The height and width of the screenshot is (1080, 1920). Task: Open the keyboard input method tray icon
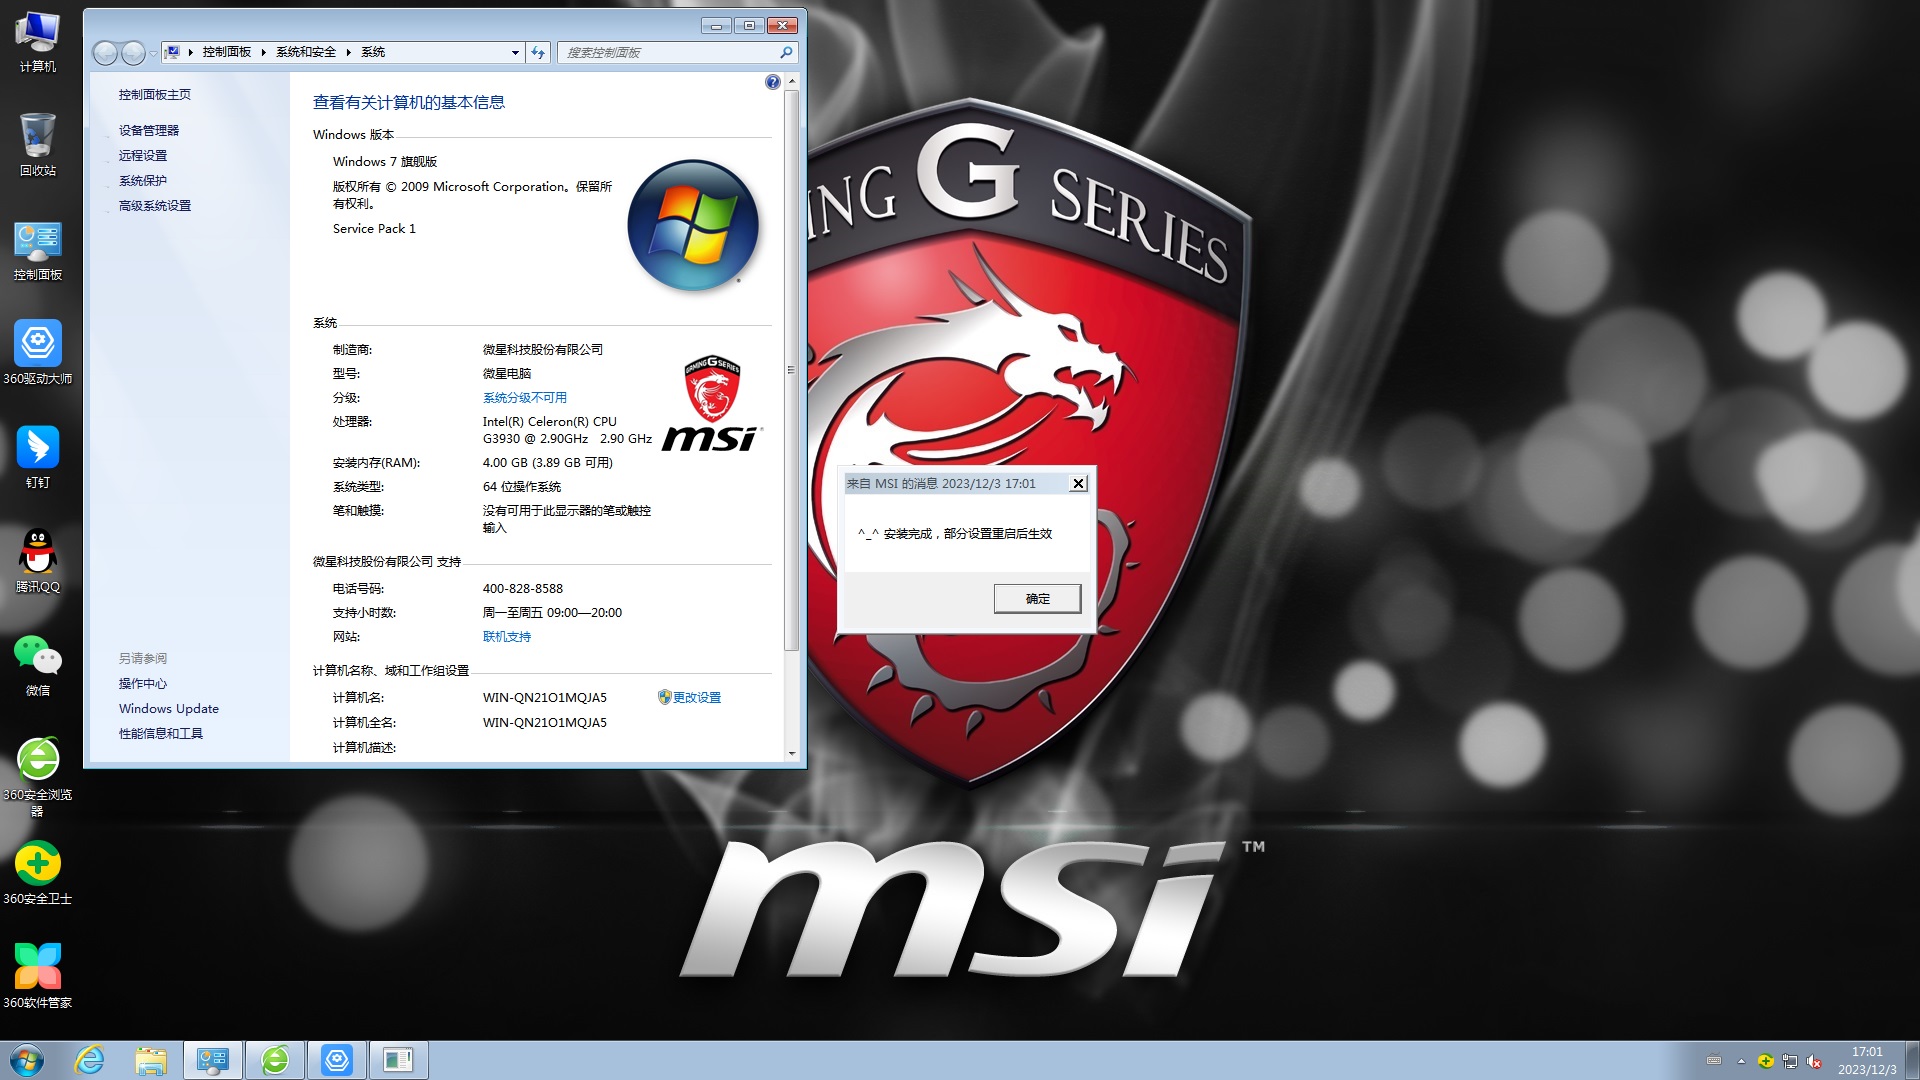pos(1714,1061)
